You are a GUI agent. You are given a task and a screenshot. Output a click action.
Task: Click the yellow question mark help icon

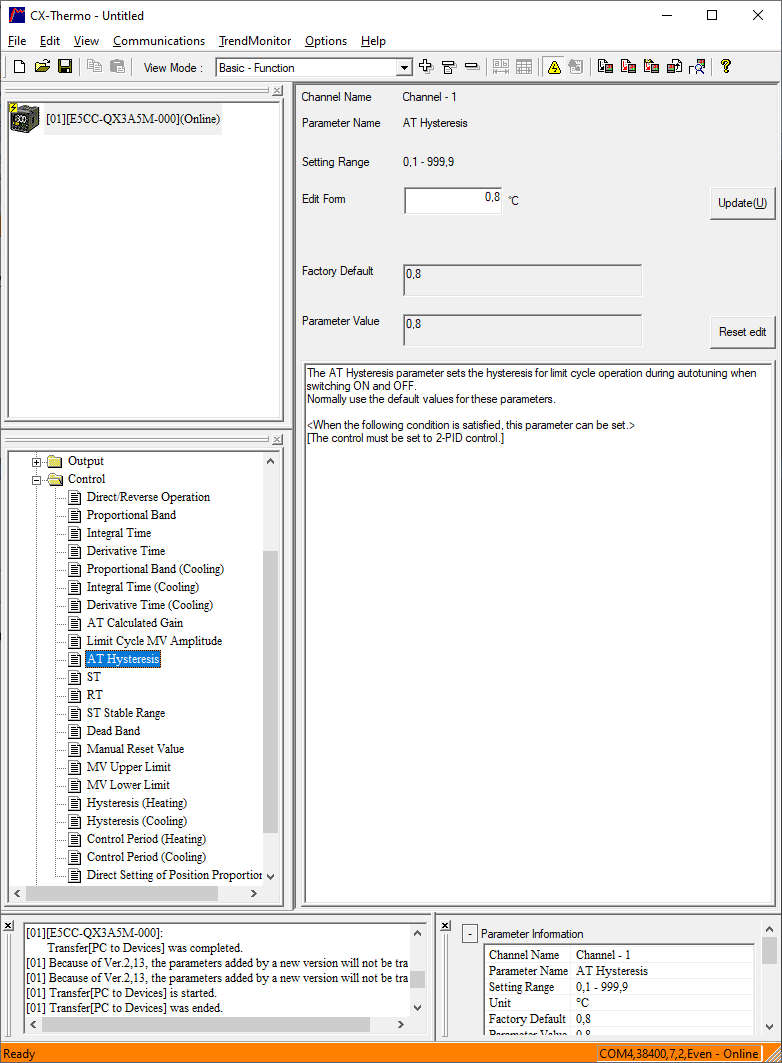pos(726,66)
